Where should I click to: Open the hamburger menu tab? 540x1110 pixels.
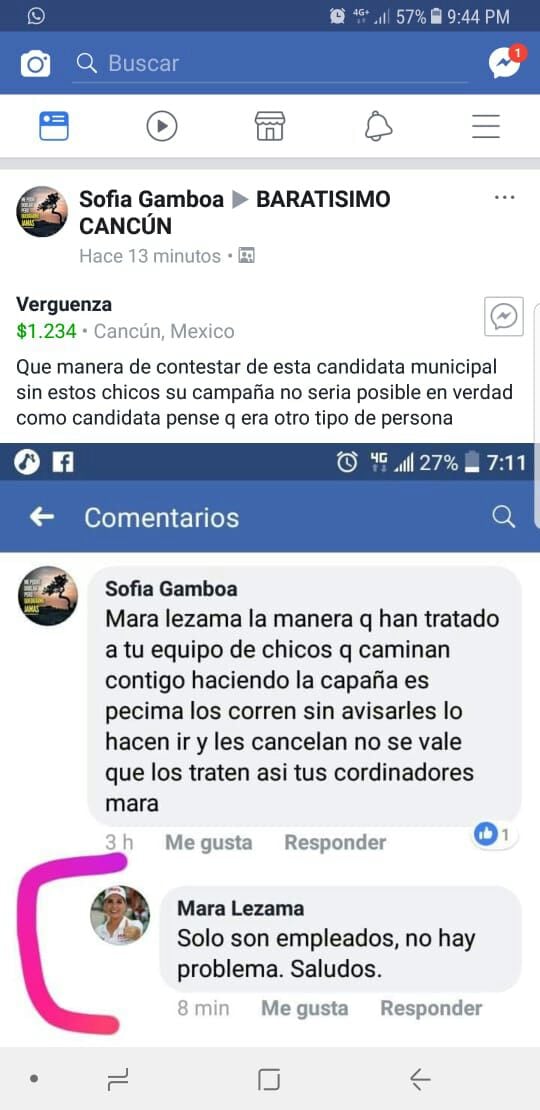tap(486, 127)
